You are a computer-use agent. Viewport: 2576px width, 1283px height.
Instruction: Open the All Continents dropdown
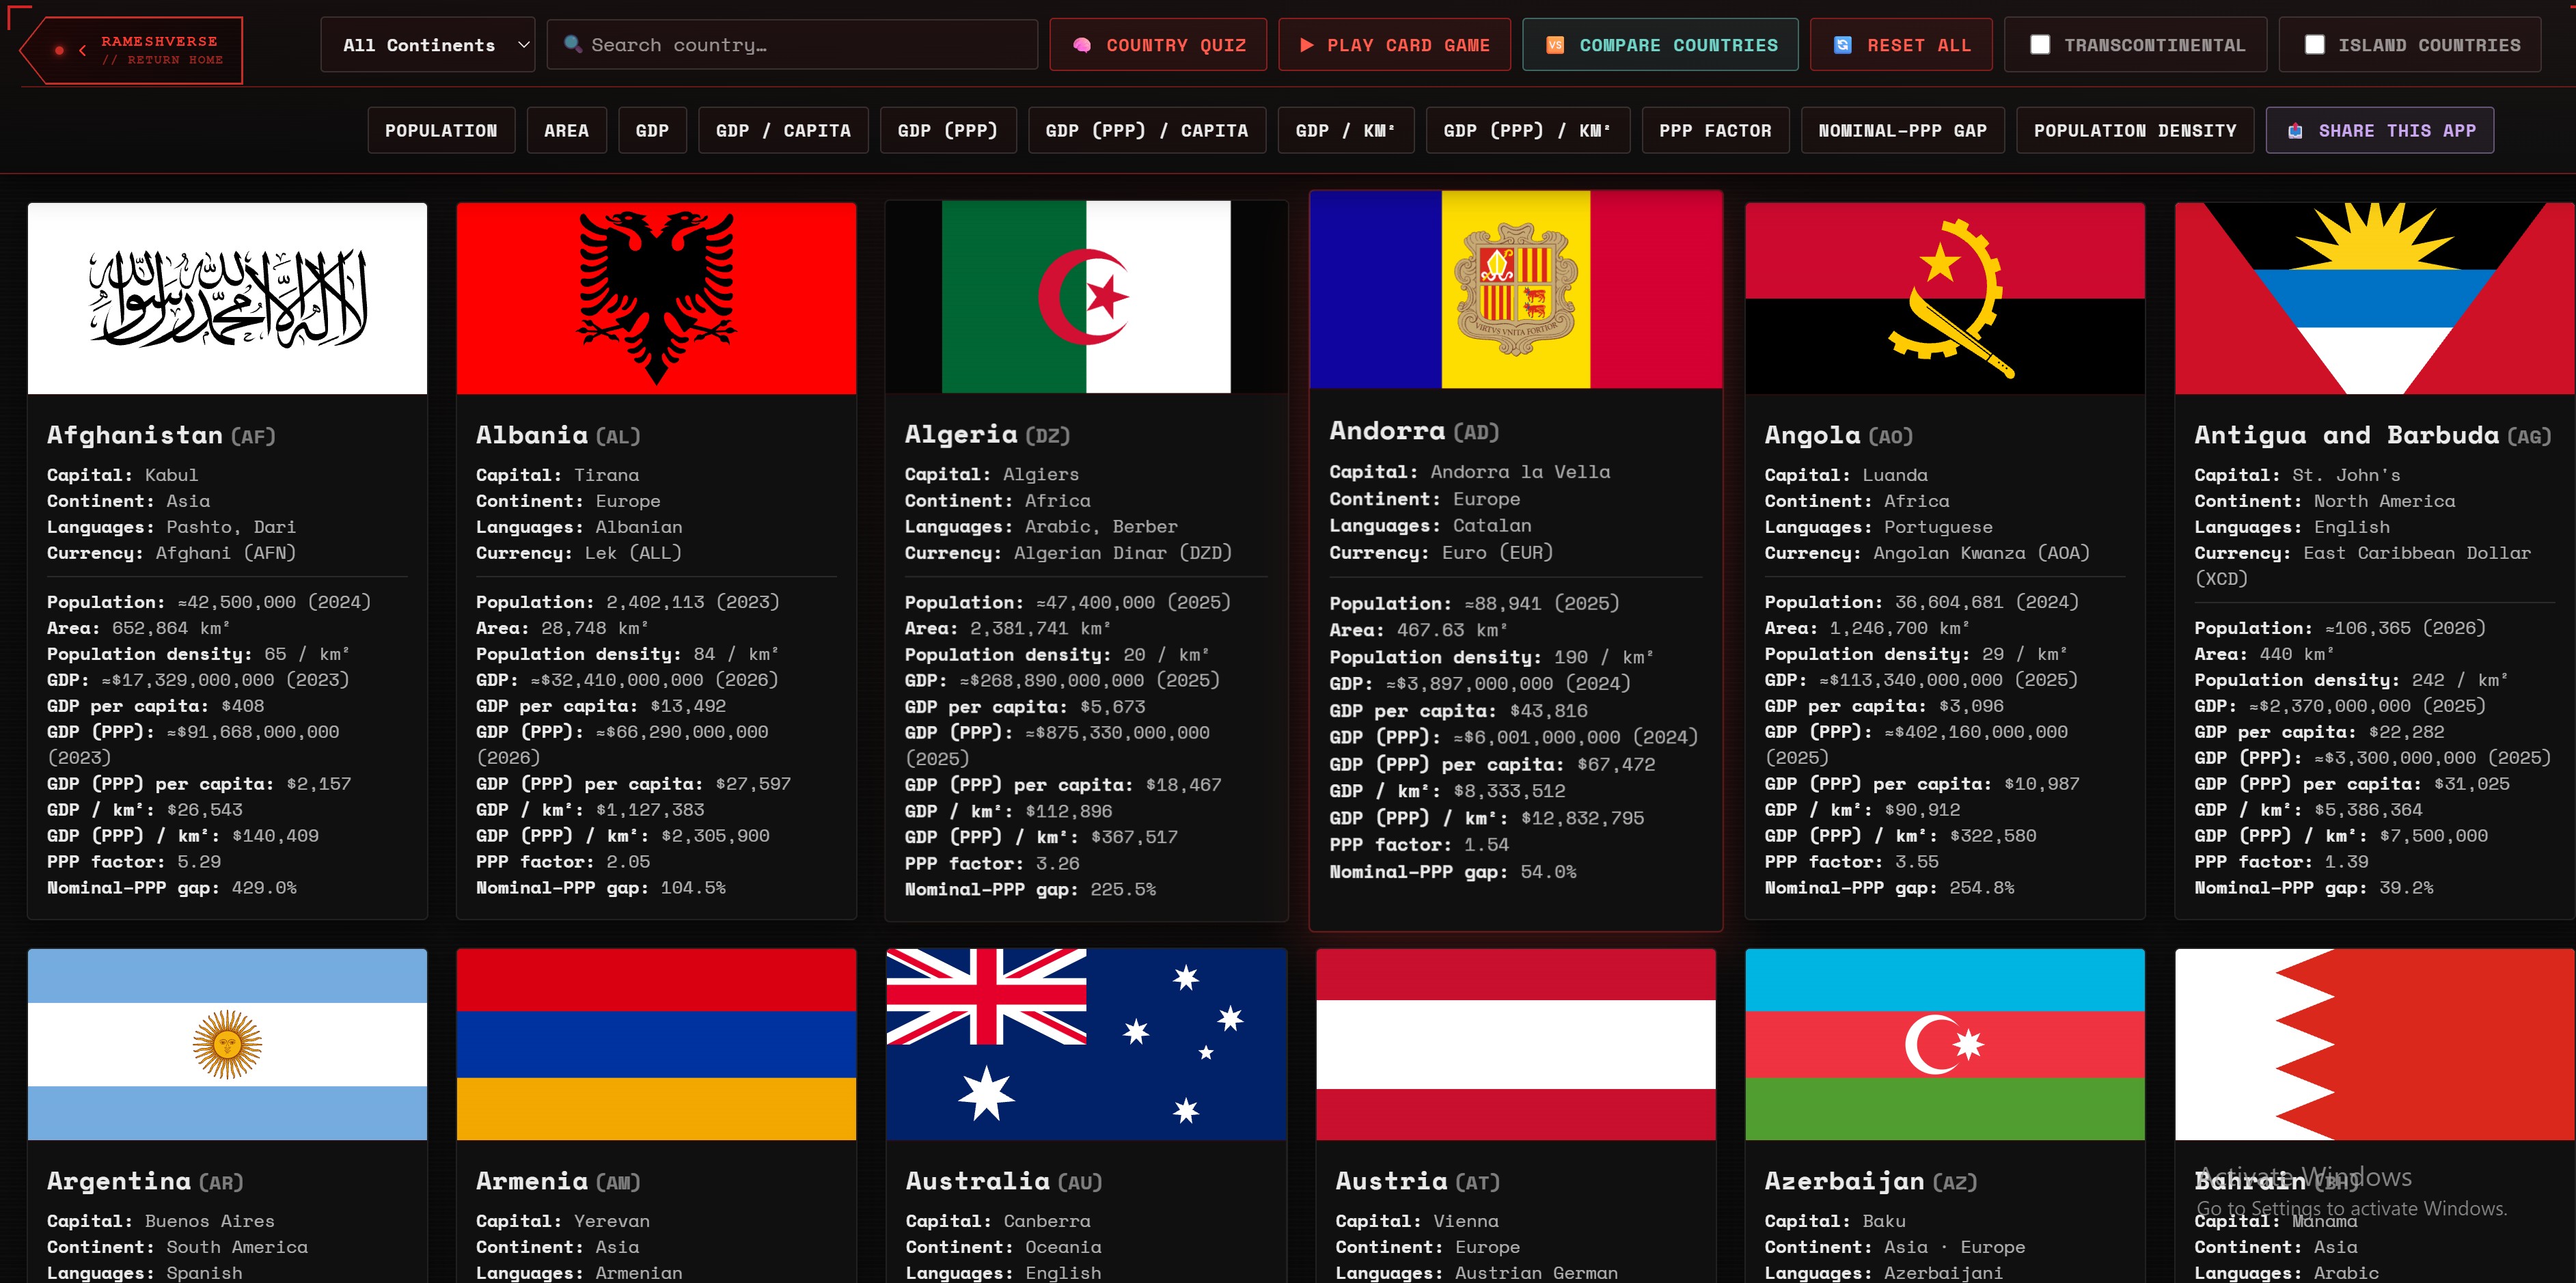click(x=427, y=45)
